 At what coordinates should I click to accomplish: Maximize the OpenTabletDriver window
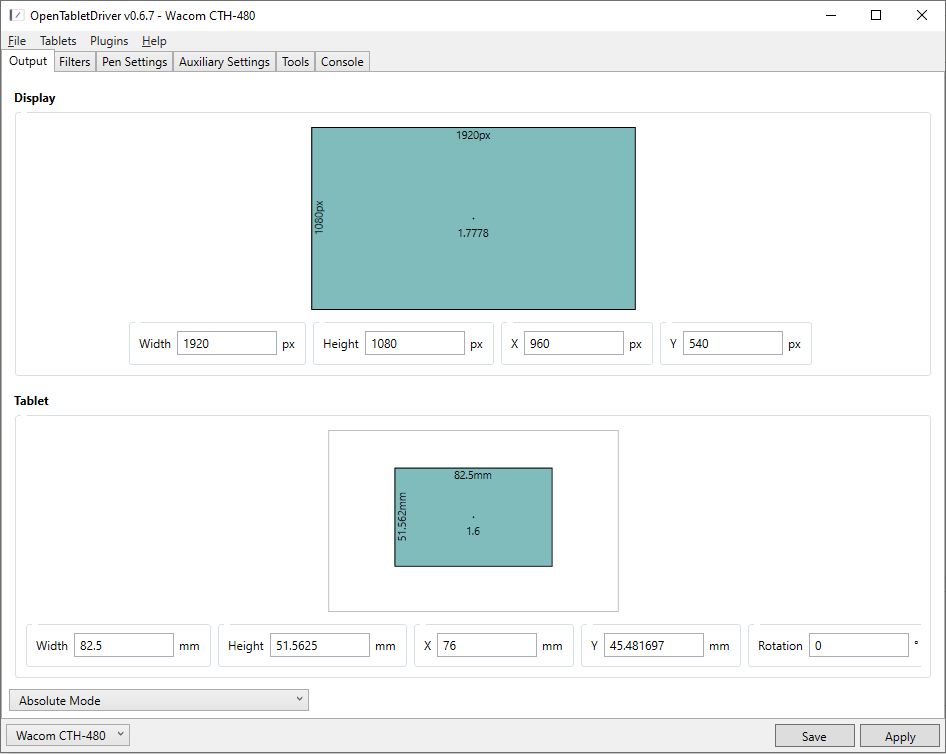(876, 15)
